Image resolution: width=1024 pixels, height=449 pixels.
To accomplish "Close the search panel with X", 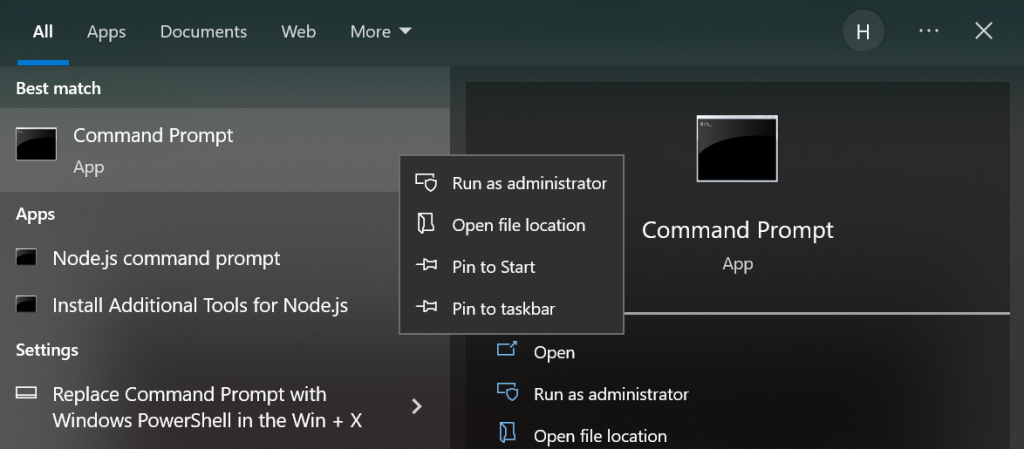I will coord(984,31).
